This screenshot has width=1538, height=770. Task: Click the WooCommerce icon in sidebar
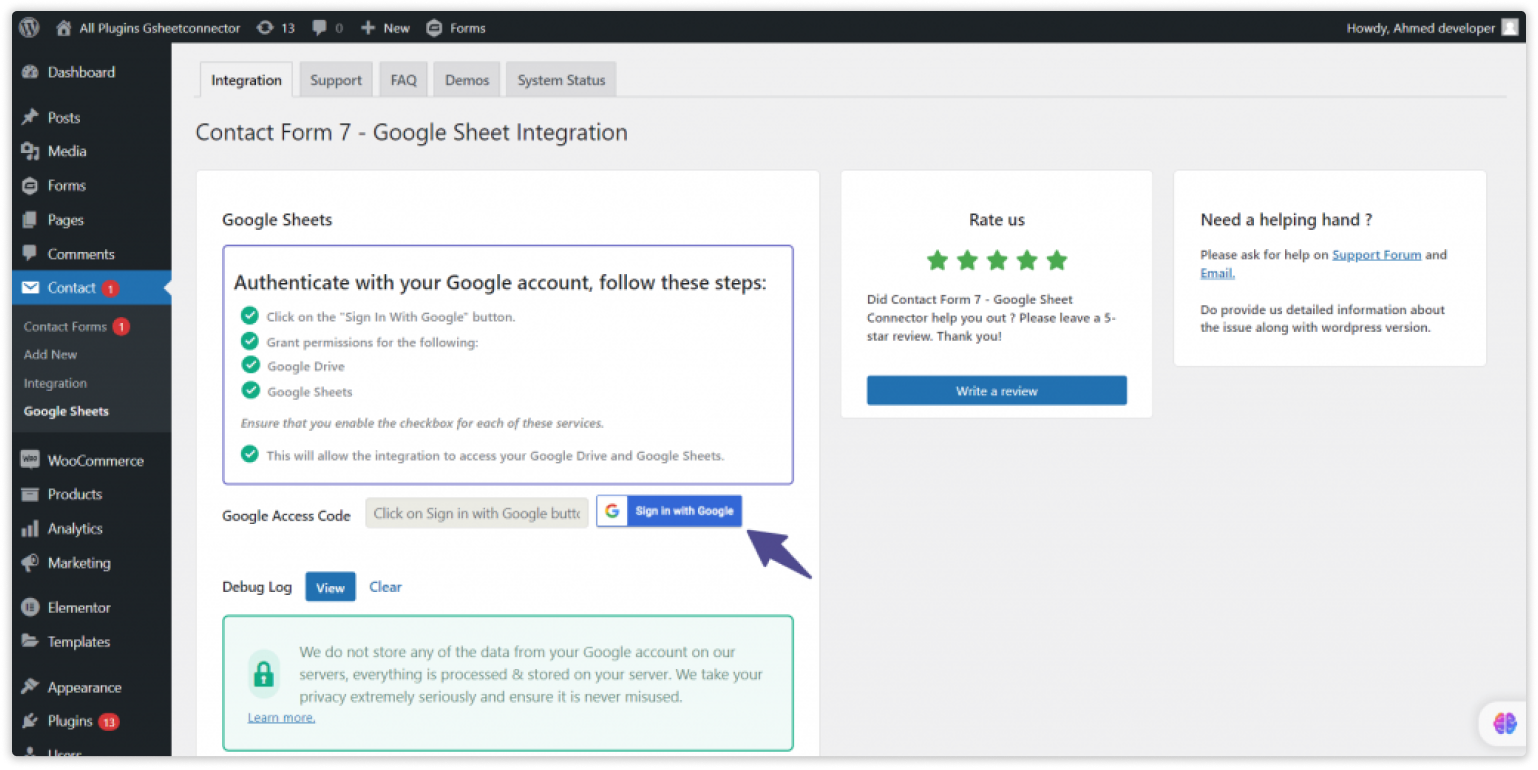point(30,460)
